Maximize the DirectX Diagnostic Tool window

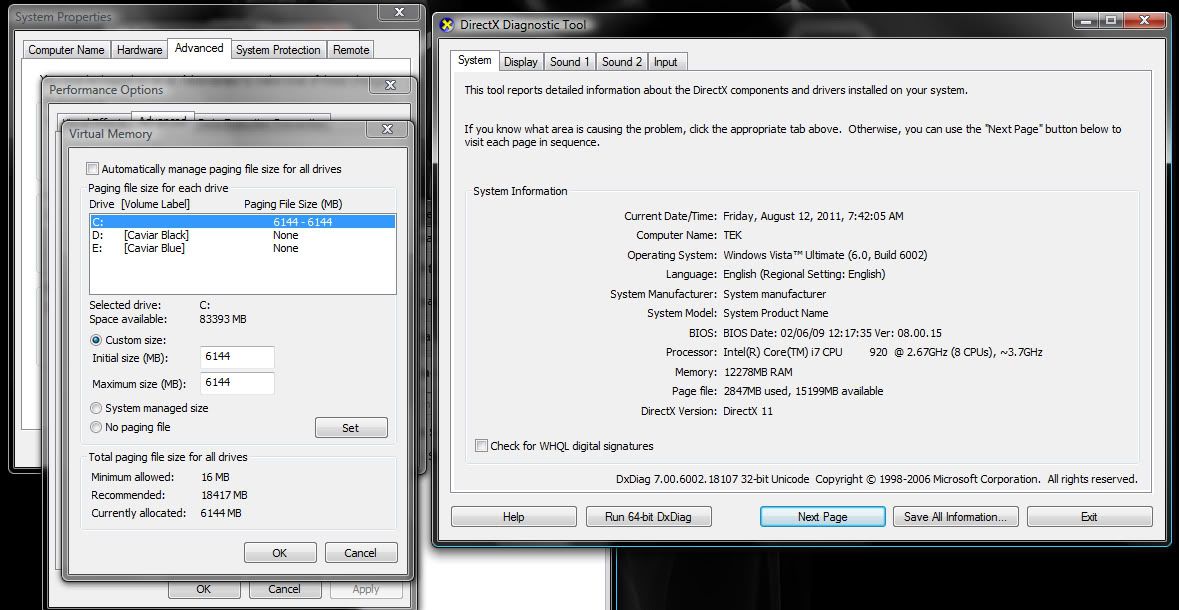point(1110,20)
